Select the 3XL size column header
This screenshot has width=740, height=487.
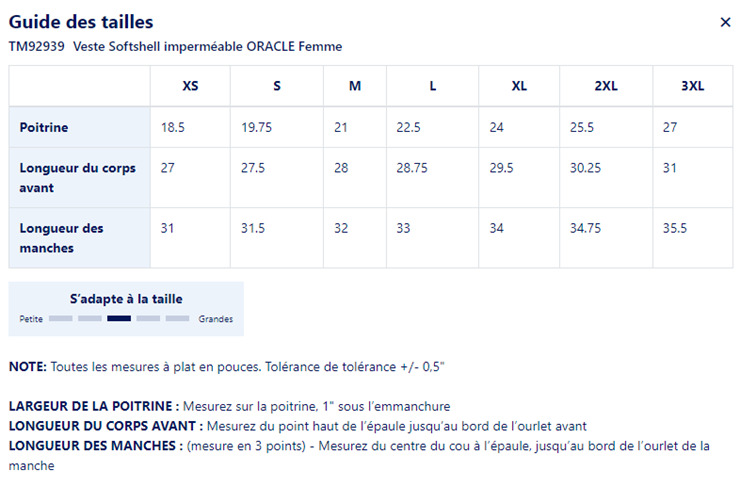point(693,86)
